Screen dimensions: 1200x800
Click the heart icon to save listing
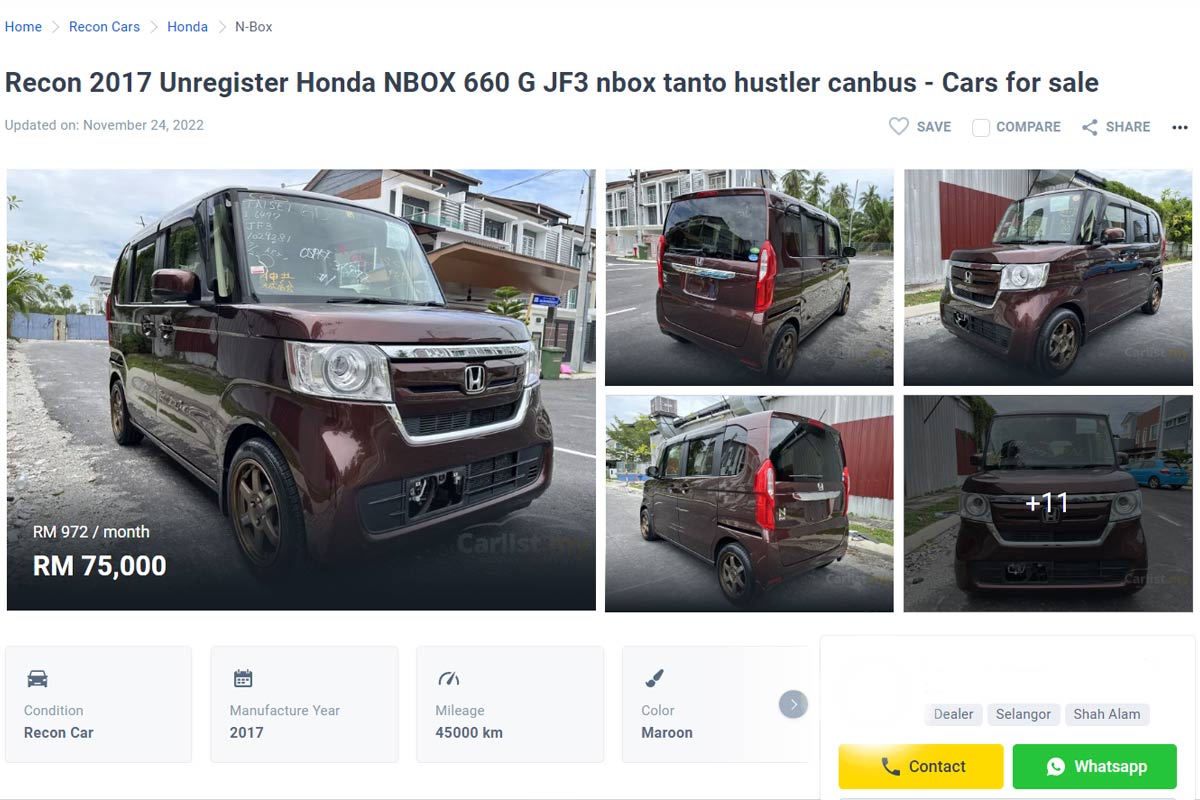click(x=899, y=127)
